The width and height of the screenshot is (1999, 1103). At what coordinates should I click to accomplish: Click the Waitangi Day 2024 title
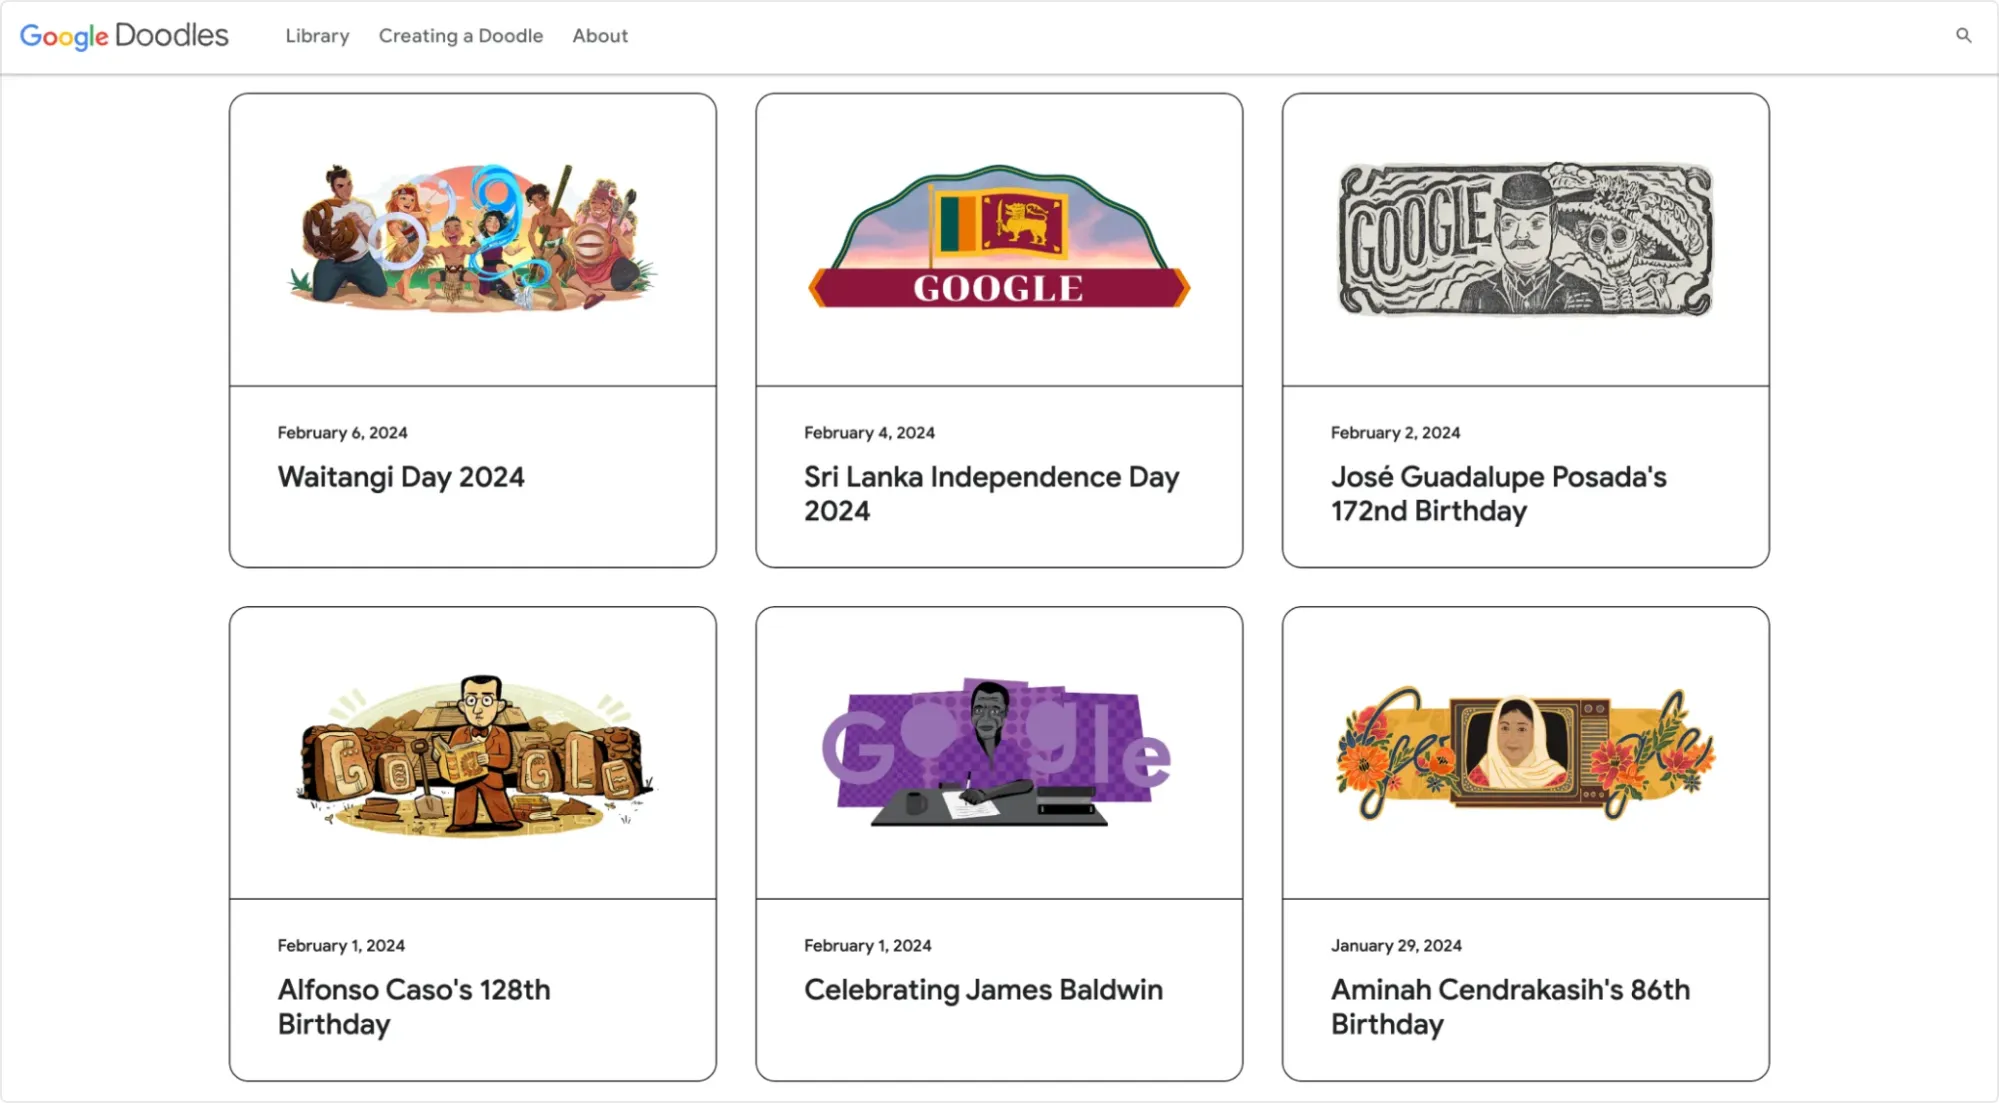pyautogui.click(x=400, y=477)
